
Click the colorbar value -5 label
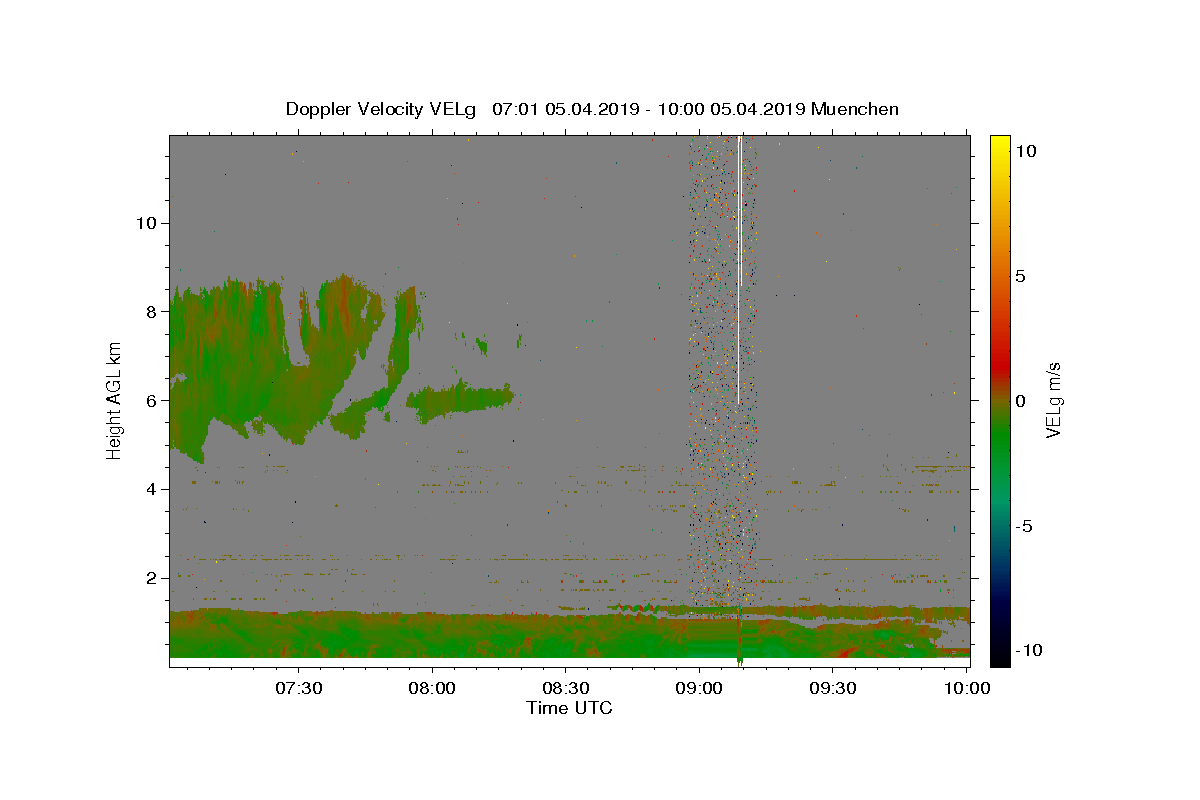(x=1024, y=525)
